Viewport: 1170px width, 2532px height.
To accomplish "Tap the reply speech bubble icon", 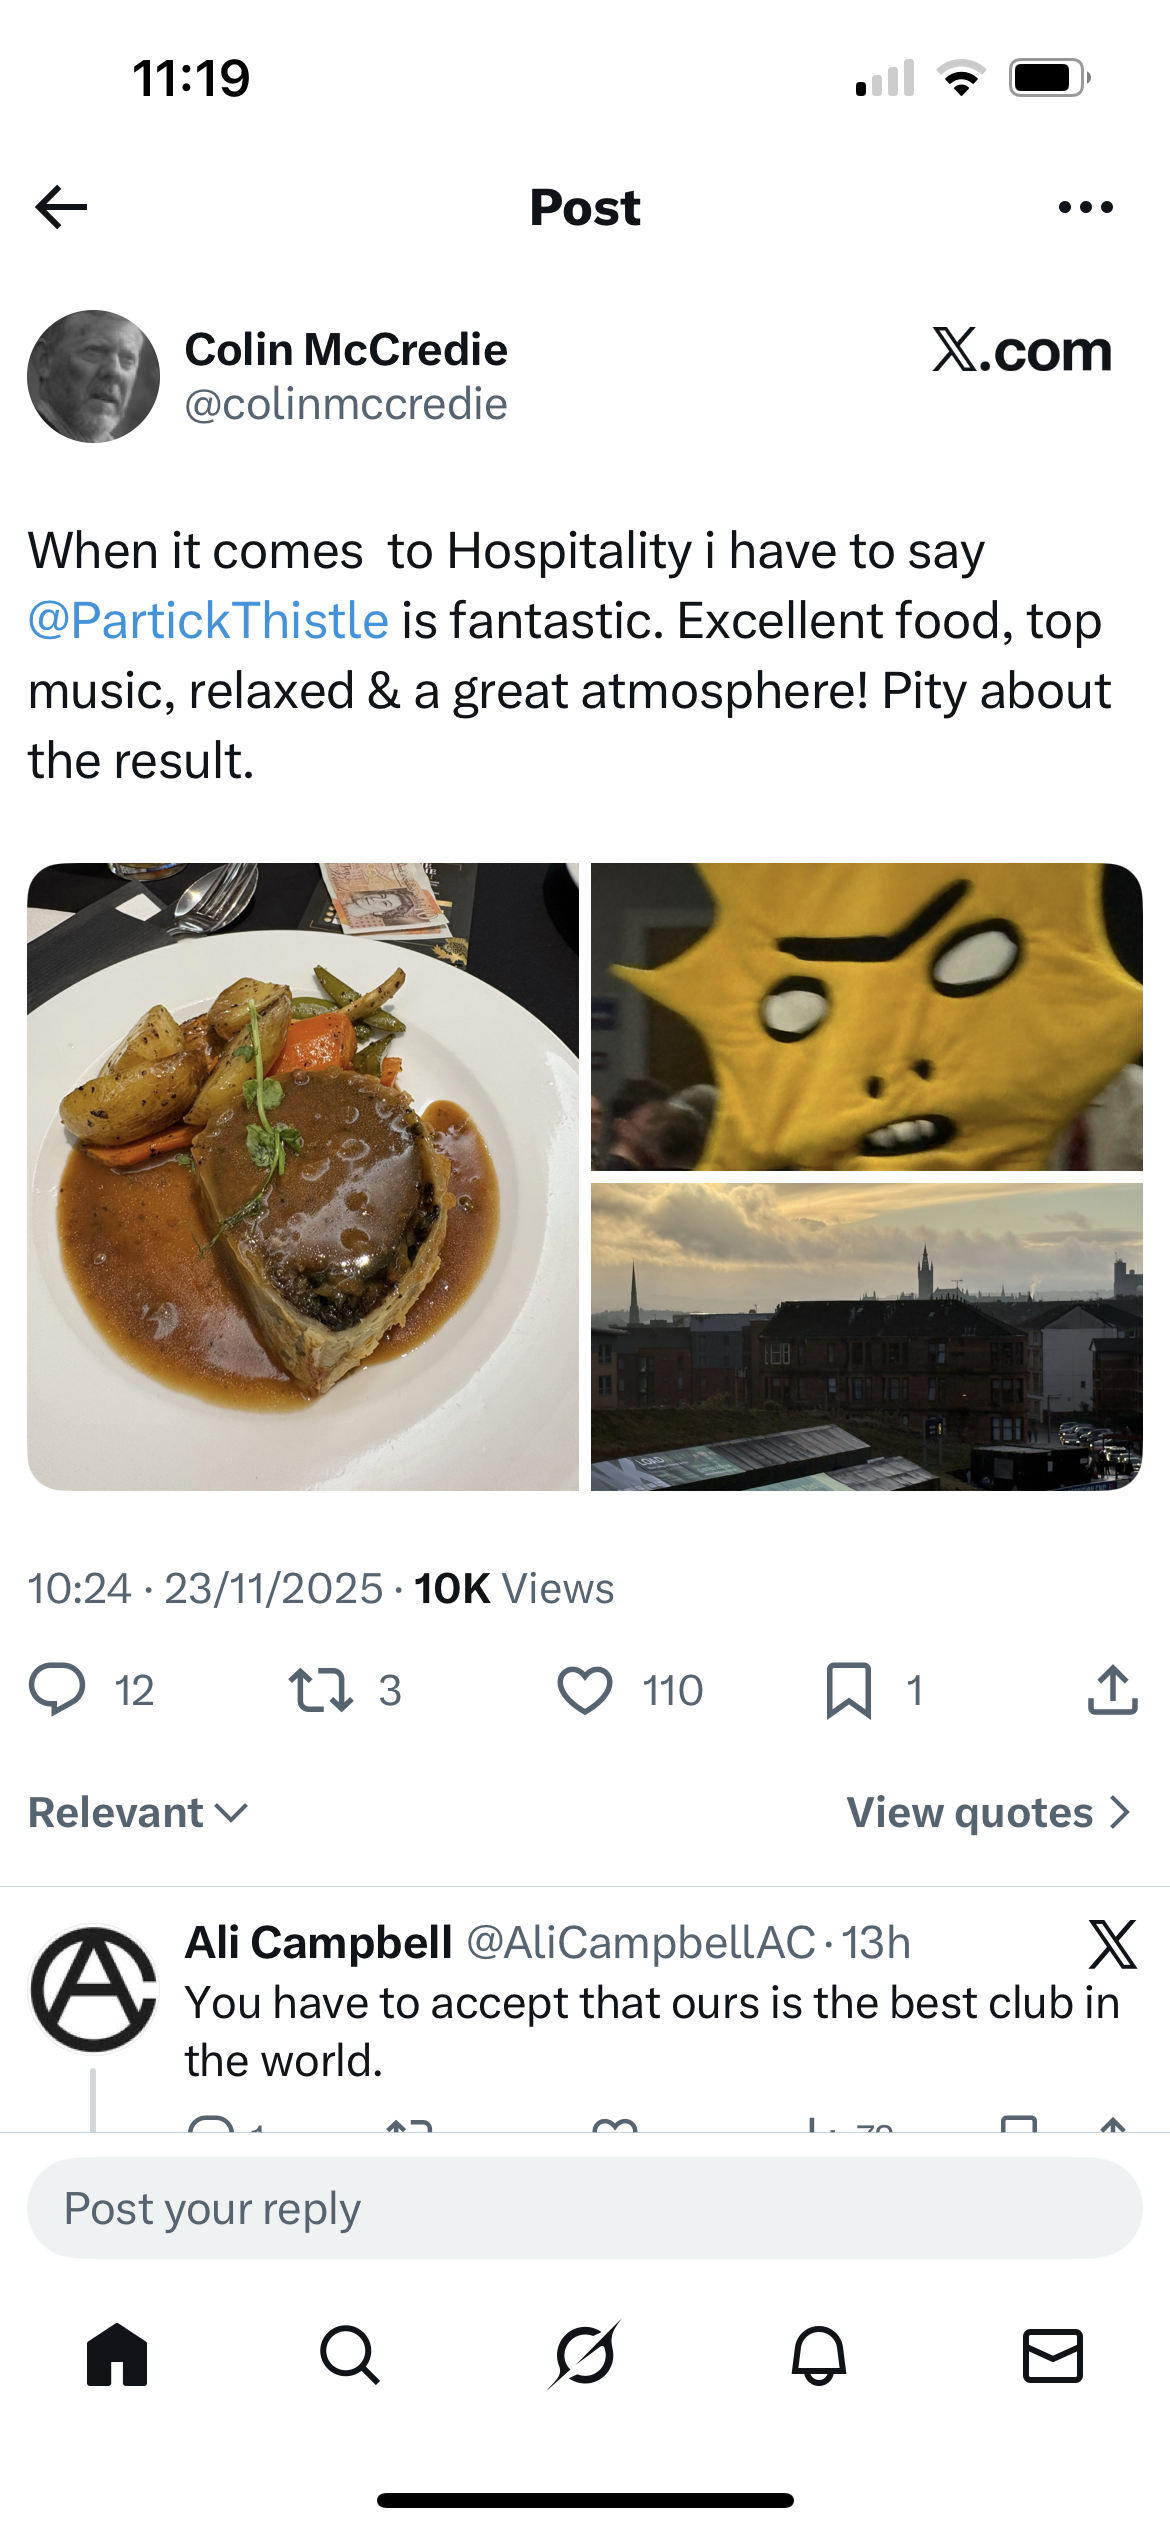I will [x=57, y=1690].
